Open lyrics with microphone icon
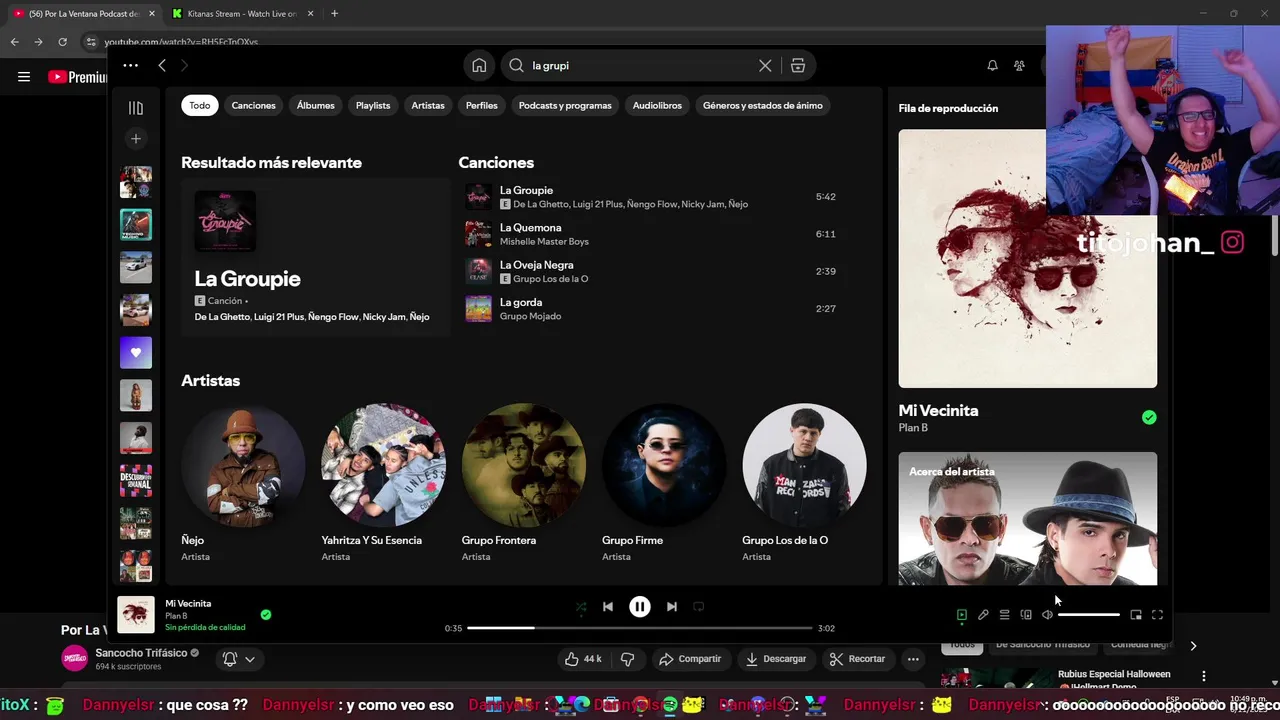 (983, 615)
